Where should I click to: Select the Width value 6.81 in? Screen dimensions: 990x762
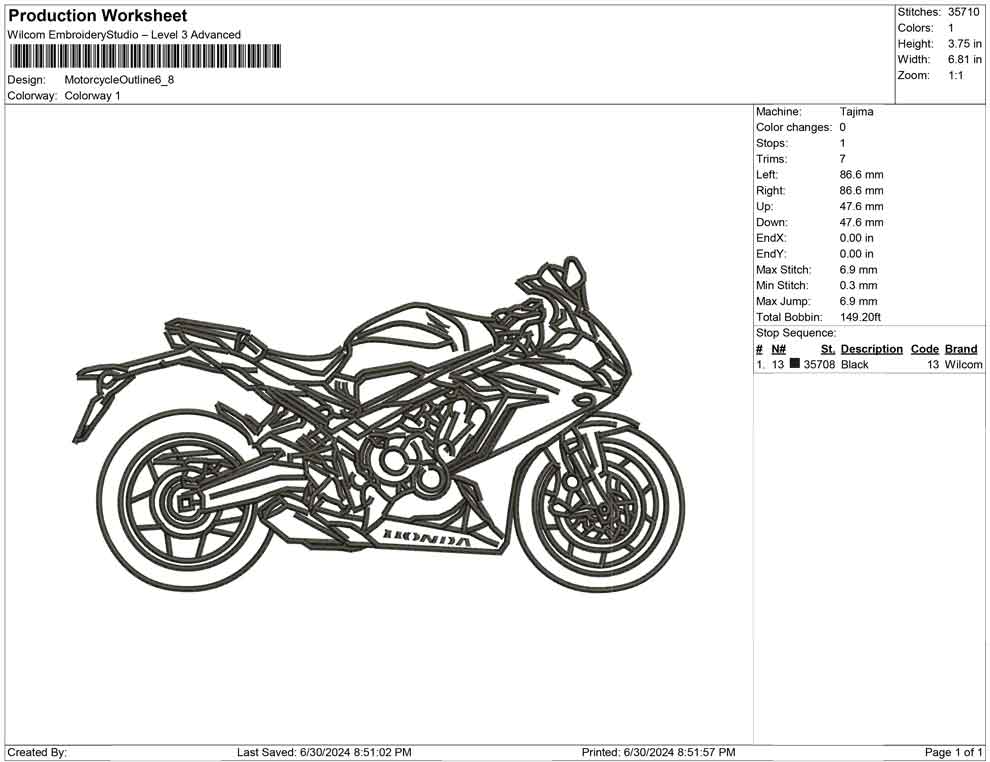(964, 59)
